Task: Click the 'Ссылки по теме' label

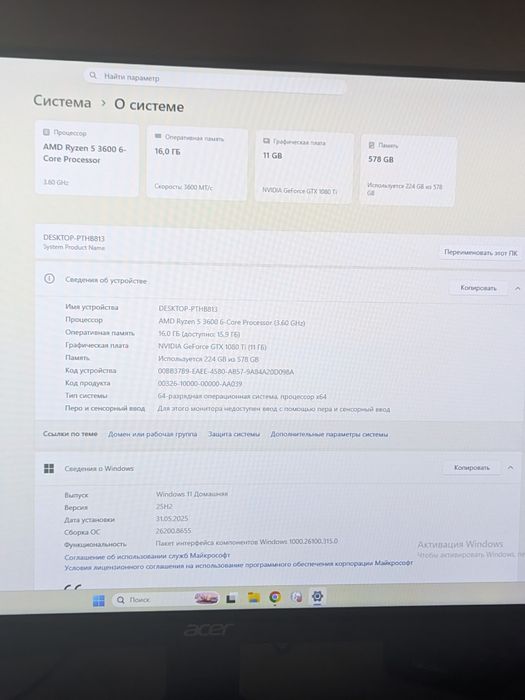Action: [x=70, y=433]
